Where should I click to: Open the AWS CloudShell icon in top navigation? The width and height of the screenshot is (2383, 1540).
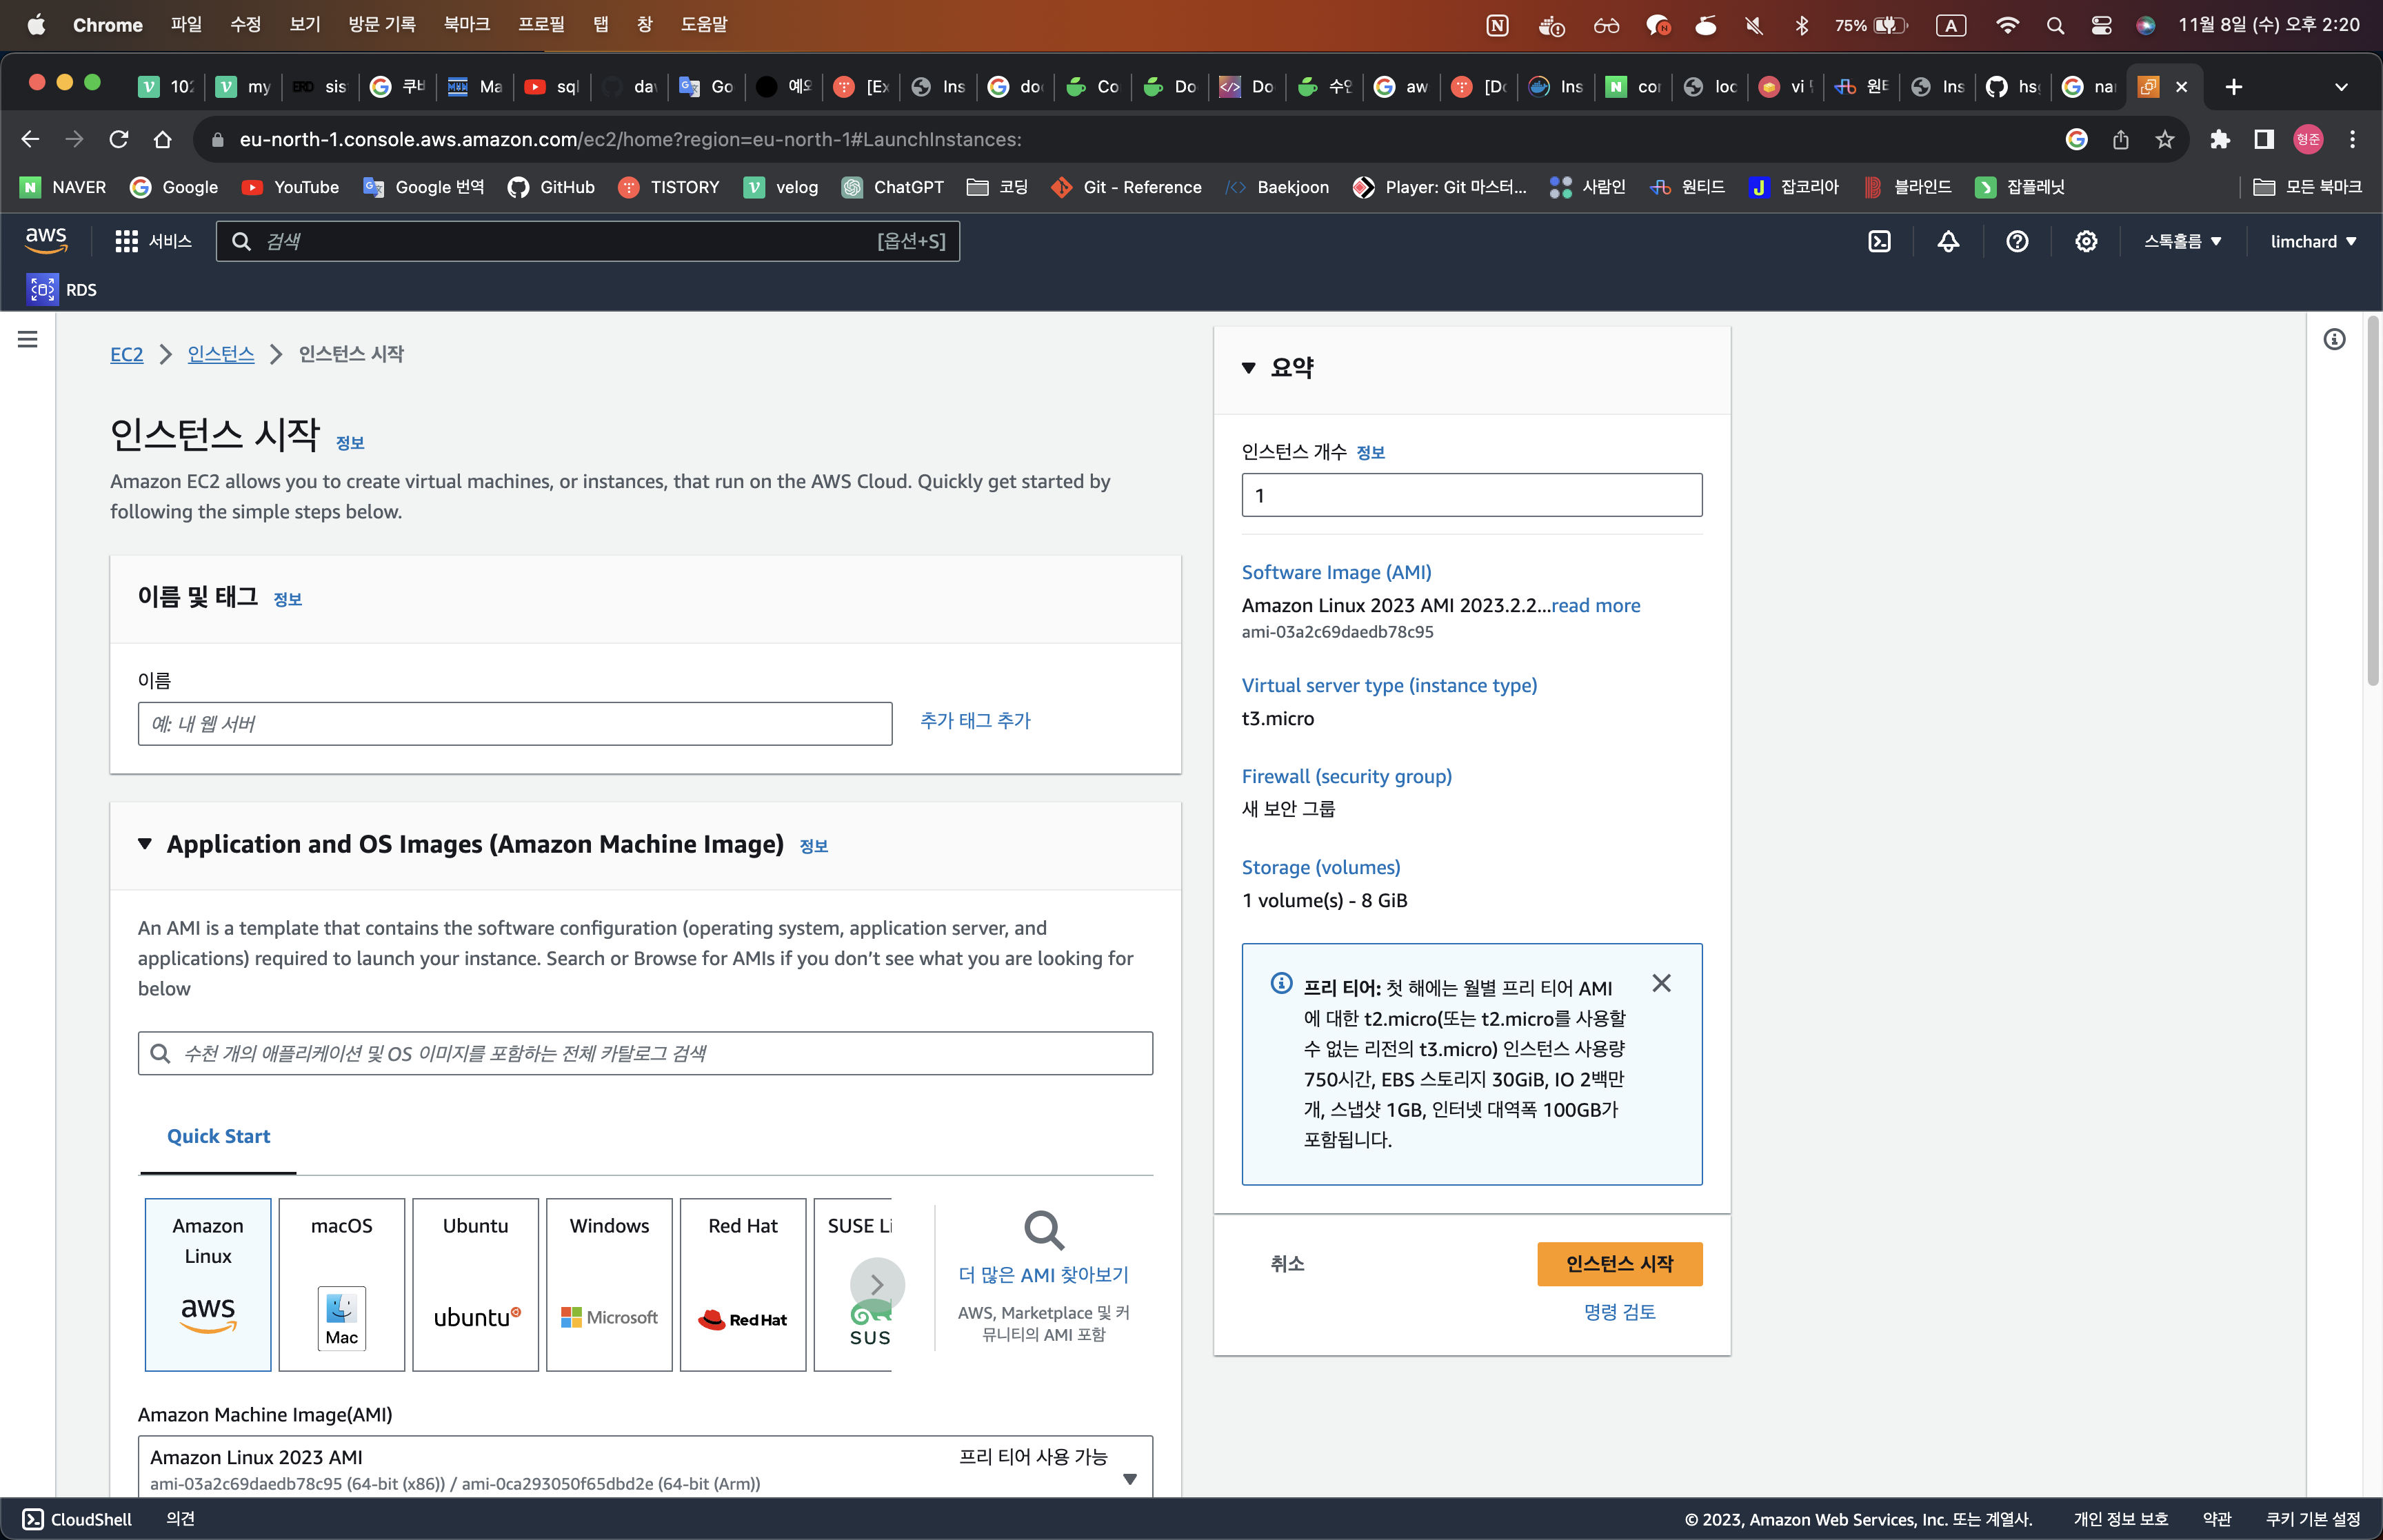[x=1879, y=241]
